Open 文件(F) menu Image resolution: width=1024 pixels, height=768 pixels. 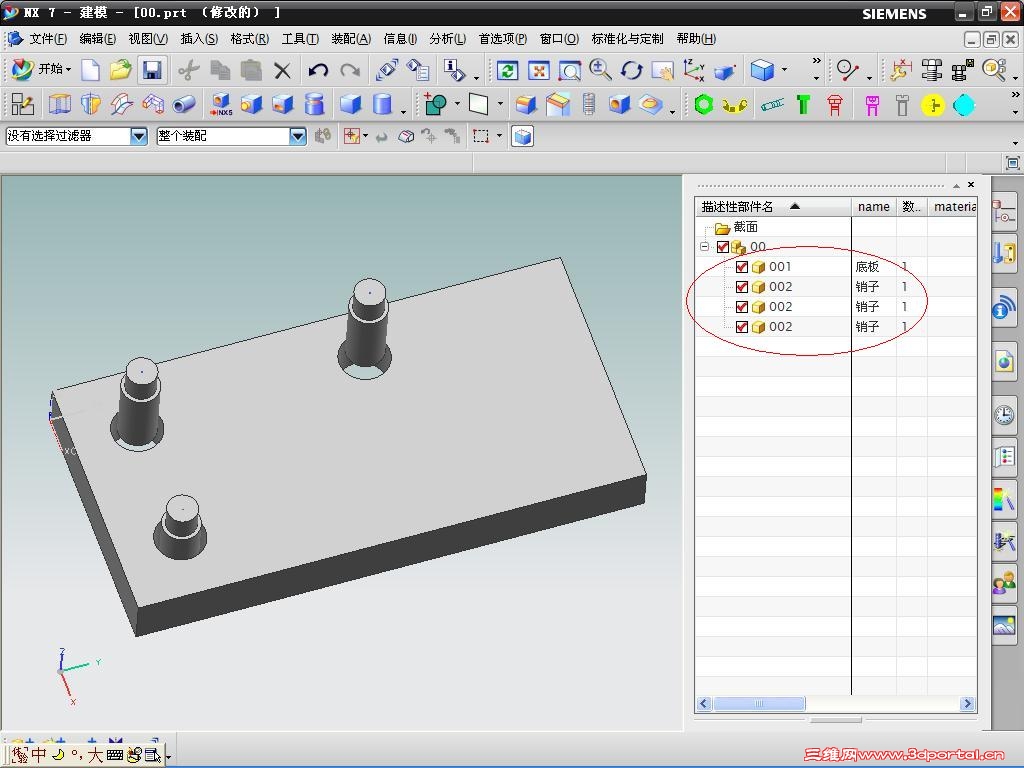[47, 39]
